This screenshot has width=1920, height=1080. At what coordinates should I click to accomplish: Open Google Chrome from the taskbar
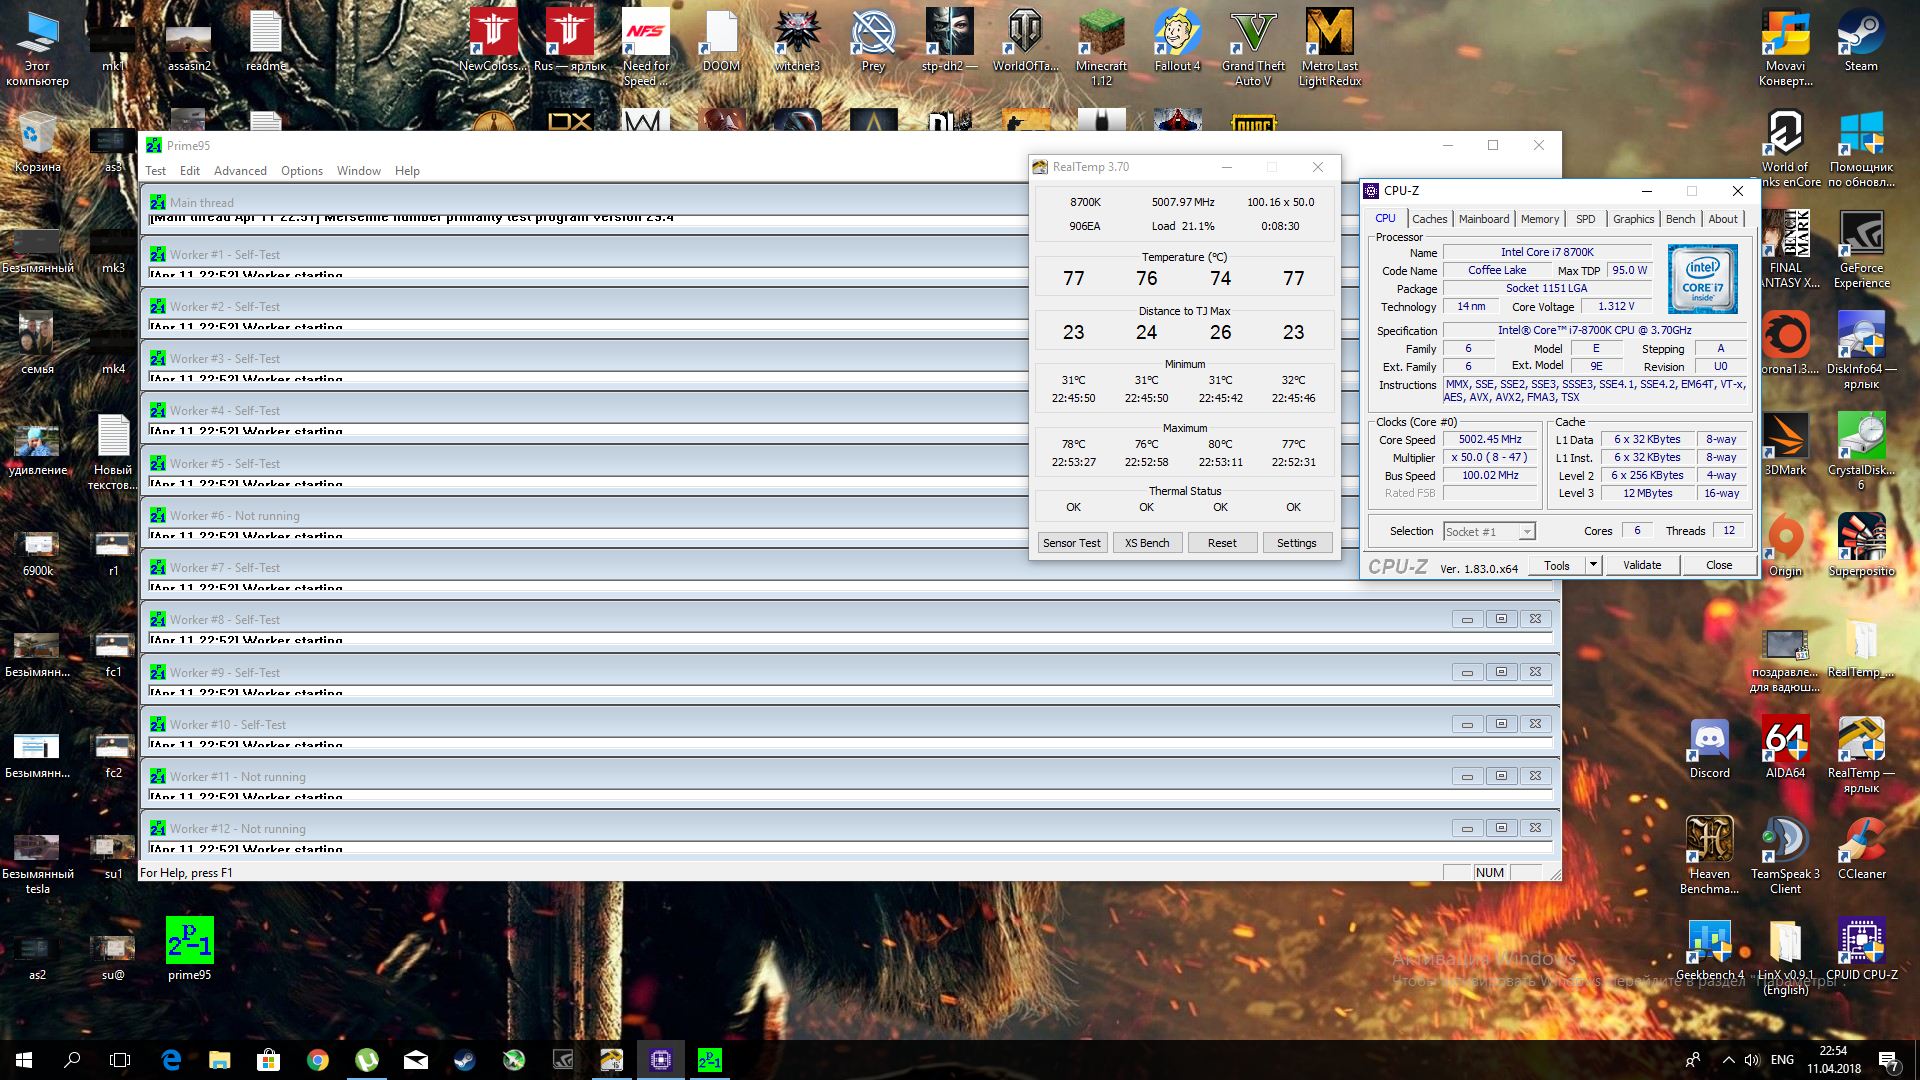(318, 1060)
